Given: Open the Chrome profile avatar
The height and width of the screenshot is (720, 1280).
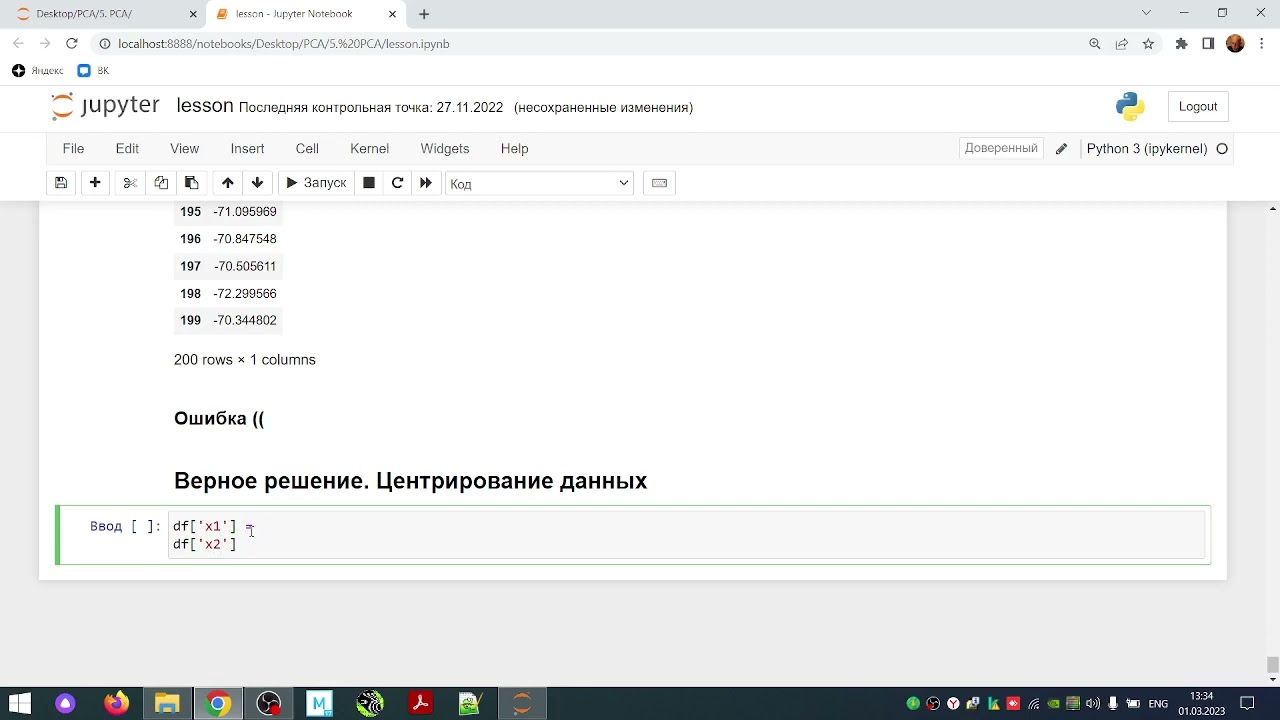Looking at the screenshot, I should pos(1235,44).
